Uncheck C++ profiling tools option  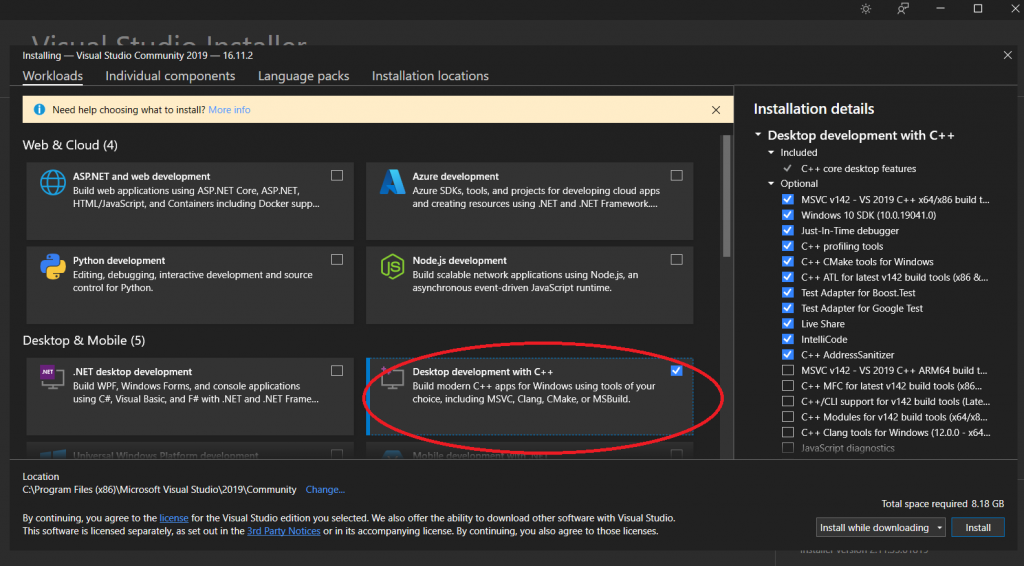pos(788,246)
